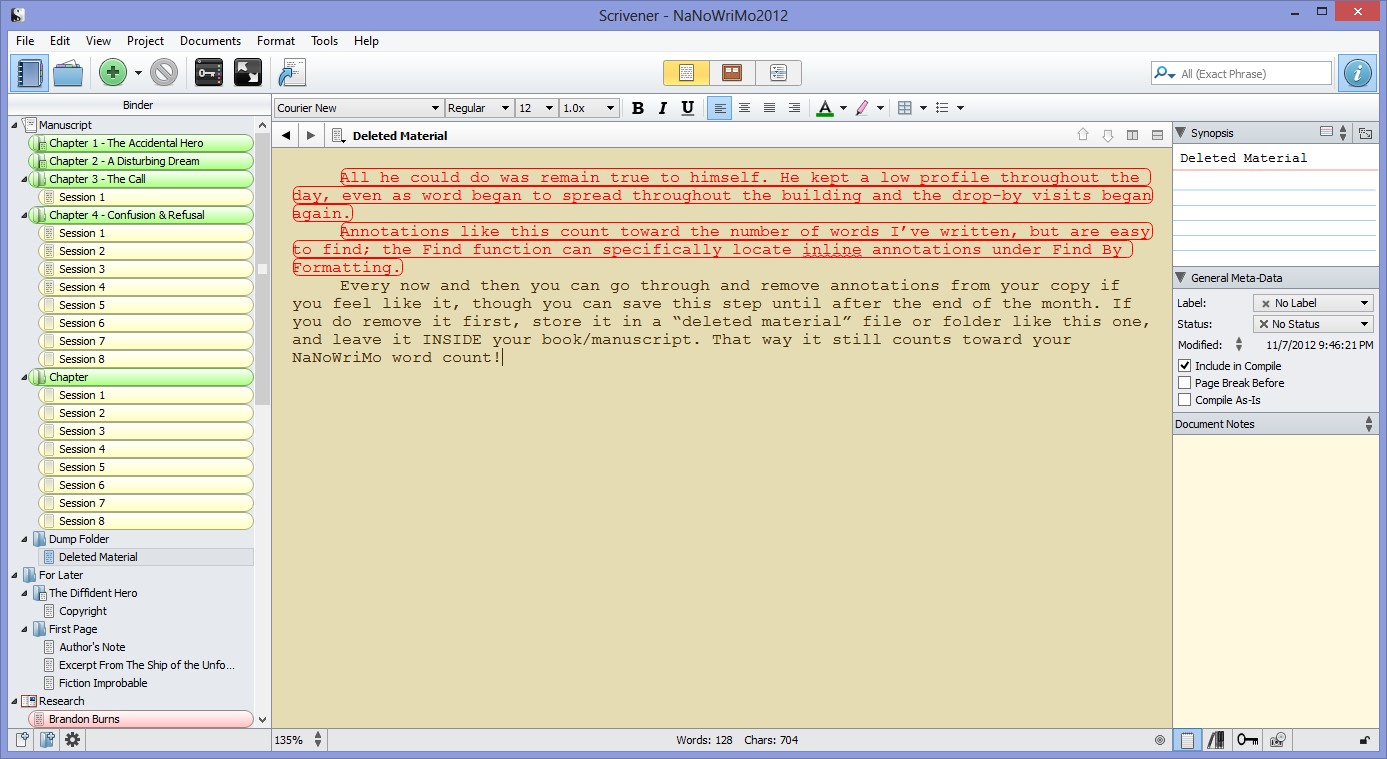Toggle the Binder sidebar icon
This screenshot has height=759, width=1387.
(29, 73)
